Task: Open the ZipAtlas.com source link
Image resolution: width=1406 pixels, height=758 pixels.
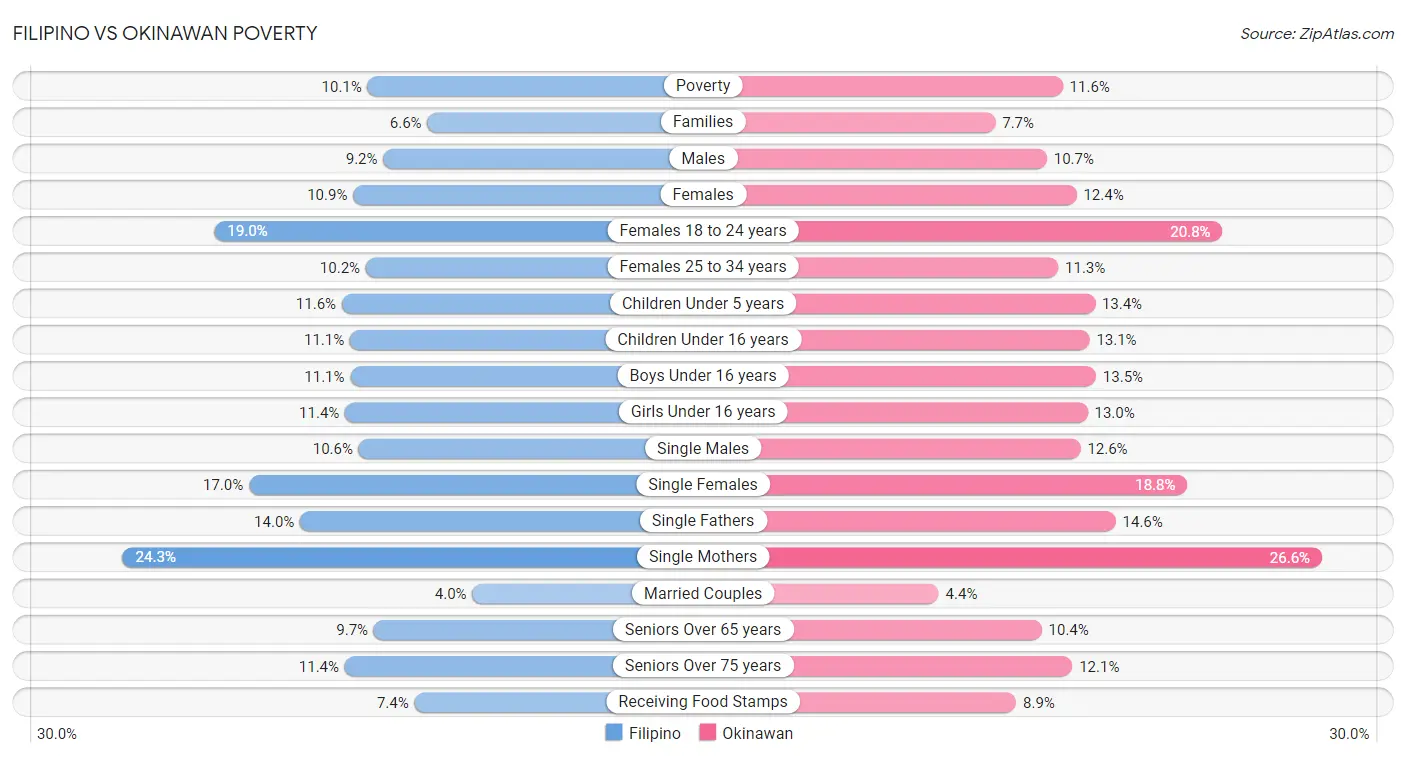Action: pyautogui.click(x=1317, y=33)
